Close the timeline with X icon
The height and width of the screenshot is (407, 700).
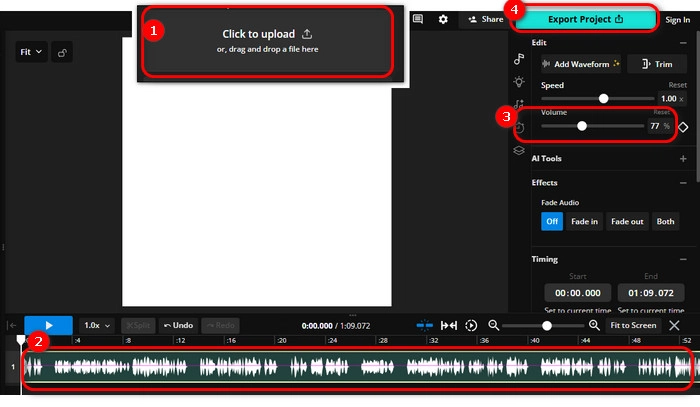pyautogui.click(x=674, y=325)
